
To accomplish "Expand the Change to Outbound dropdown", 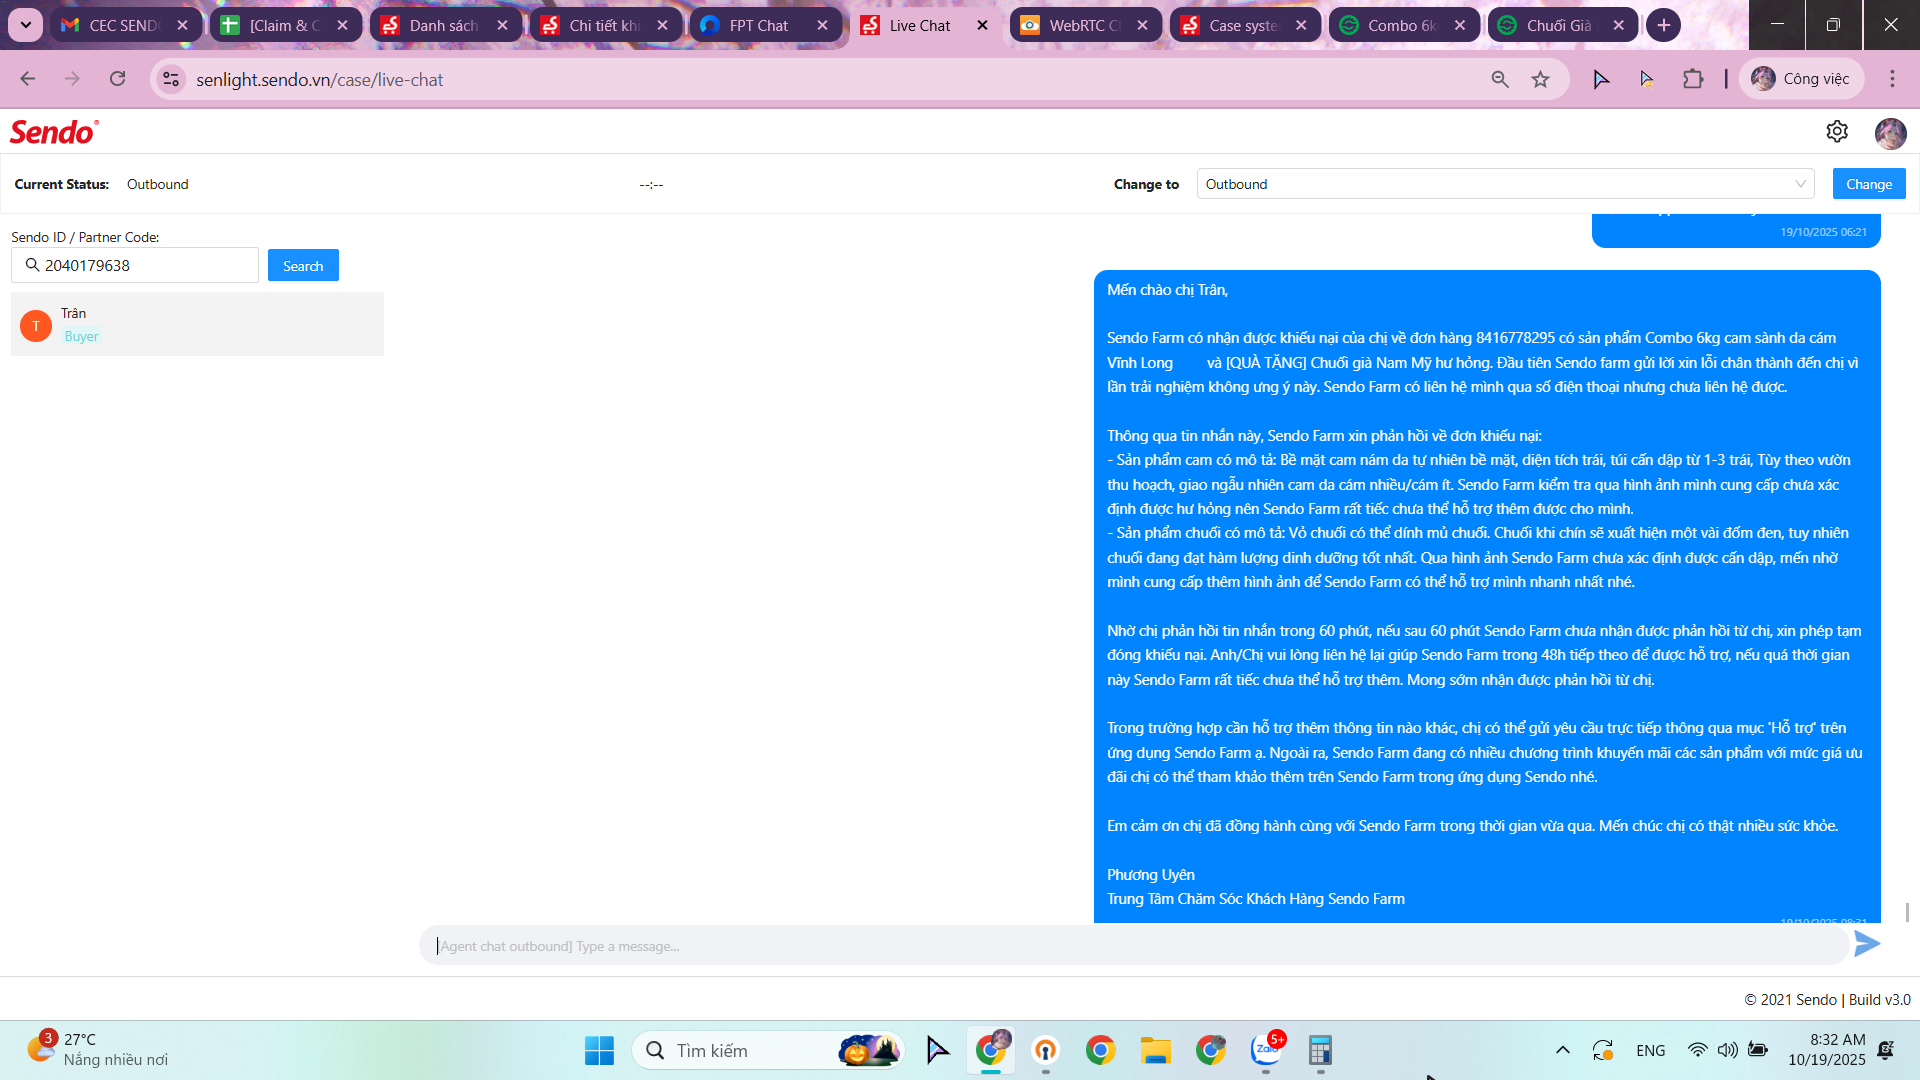I will click(1505, 184).
